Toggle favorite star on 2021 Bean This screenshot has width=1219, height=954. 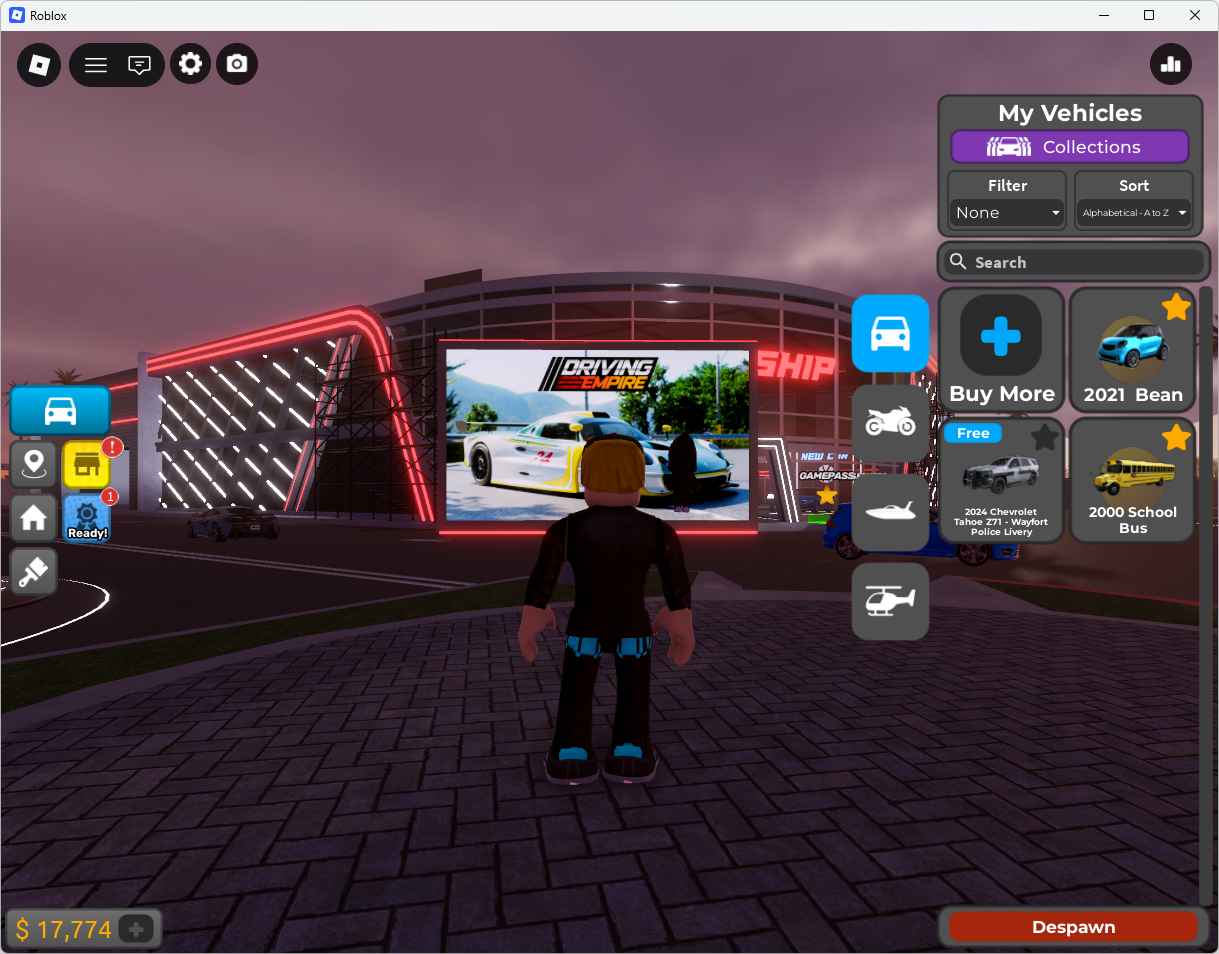[1176, 307]
